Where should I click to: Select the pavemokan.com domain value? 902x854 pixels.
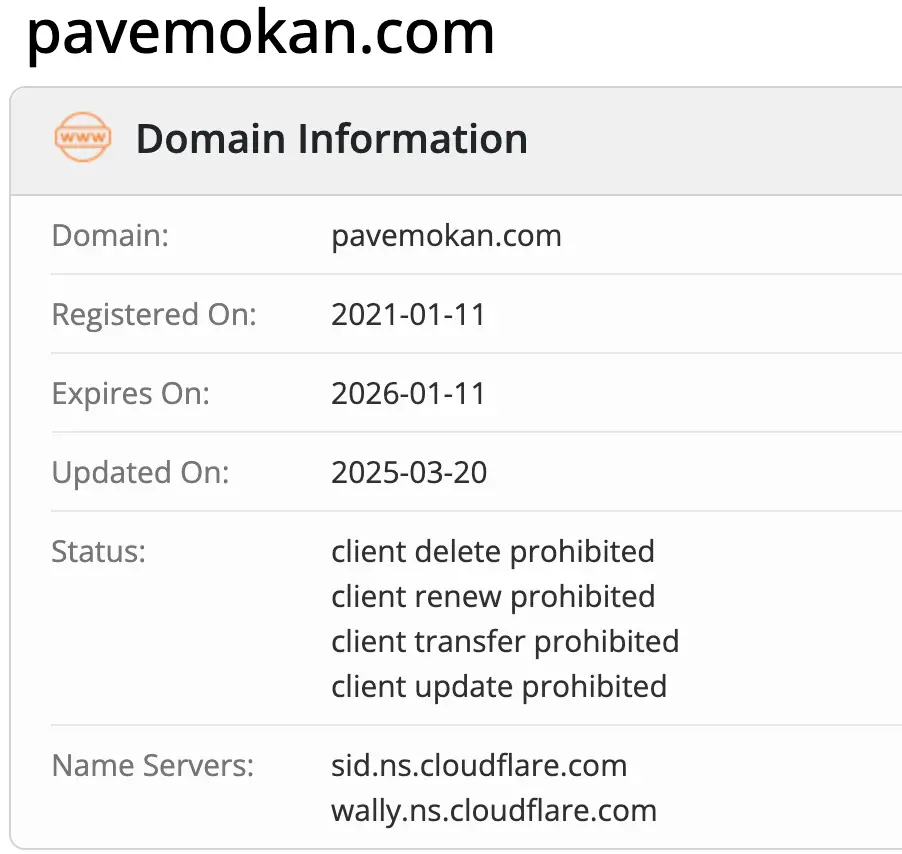coord(446,236)
